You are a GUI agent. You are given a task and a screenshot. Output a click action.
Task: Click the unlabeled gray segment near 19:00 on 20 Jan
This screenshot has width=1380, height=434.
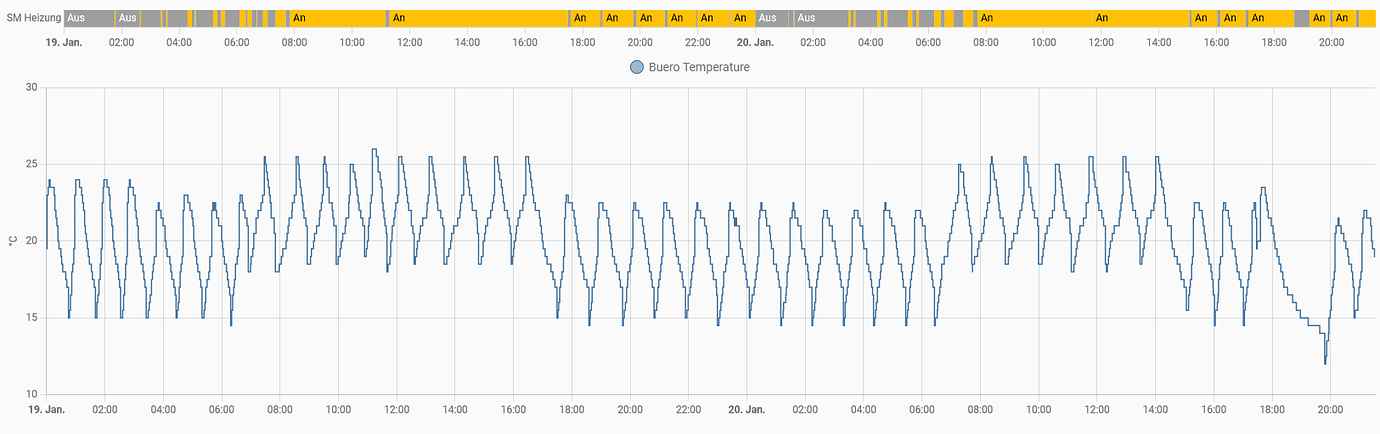coord(1301,18)
